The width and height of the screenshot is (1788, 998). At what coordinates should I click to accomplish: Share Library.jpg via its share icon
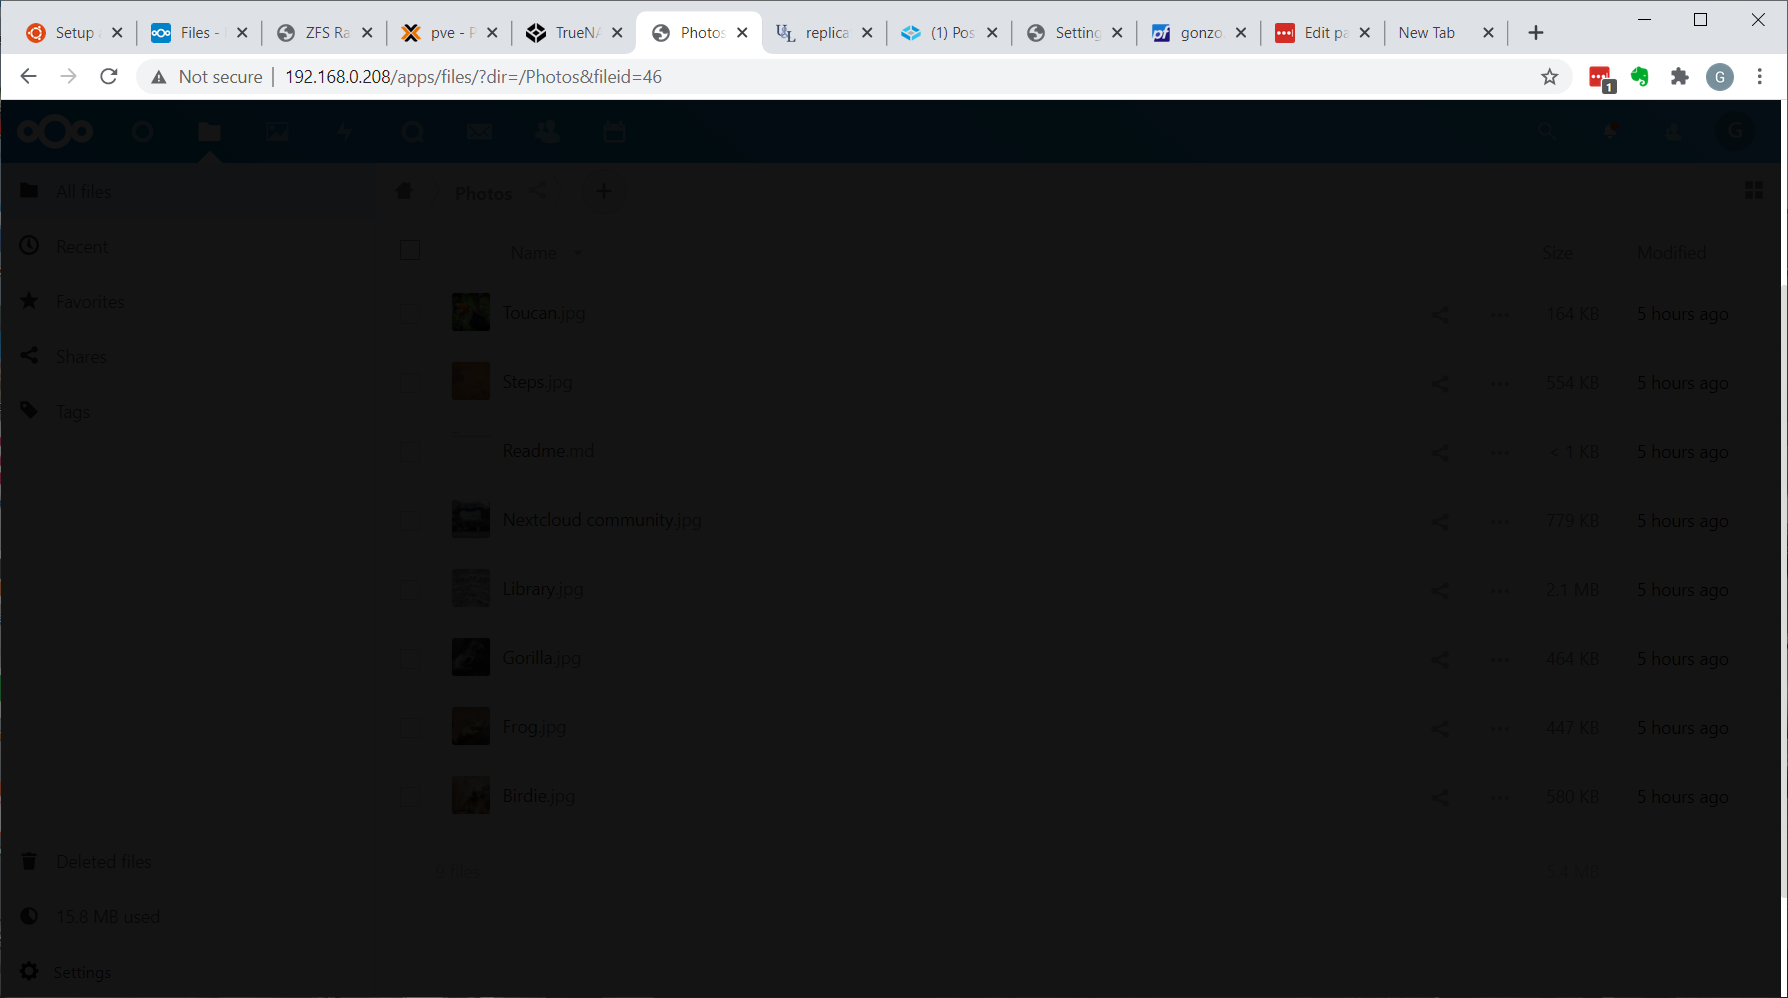[x=1440, y=591]
